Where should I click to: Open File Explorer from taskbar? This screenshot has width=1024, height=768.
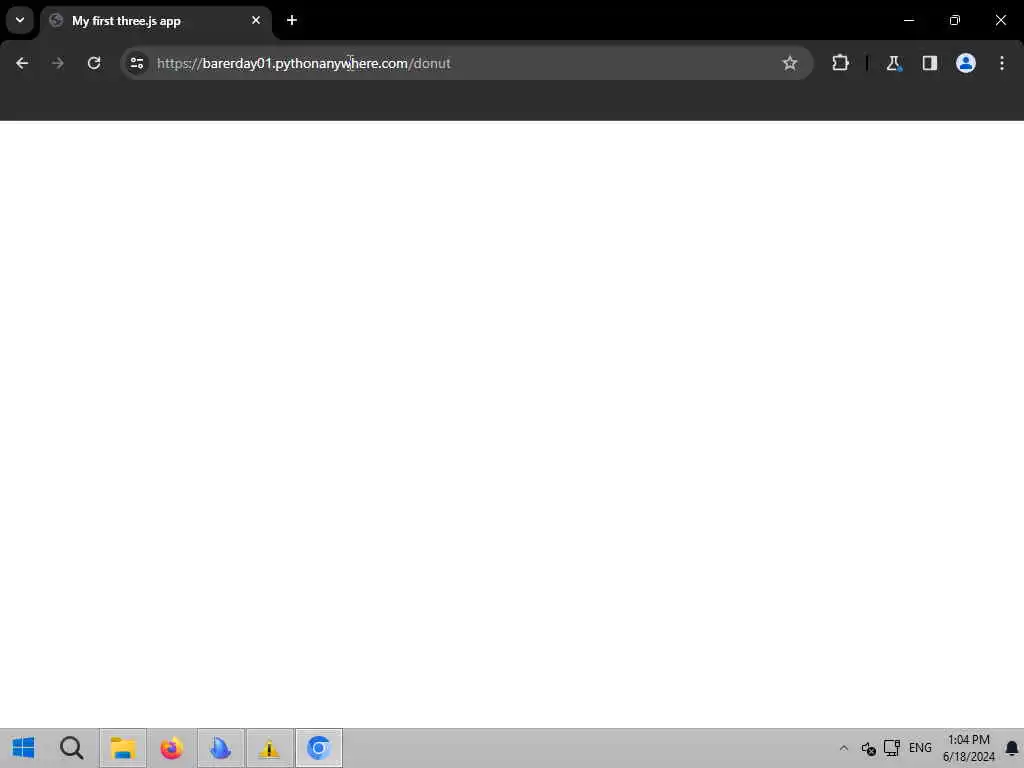click(123, 748)
